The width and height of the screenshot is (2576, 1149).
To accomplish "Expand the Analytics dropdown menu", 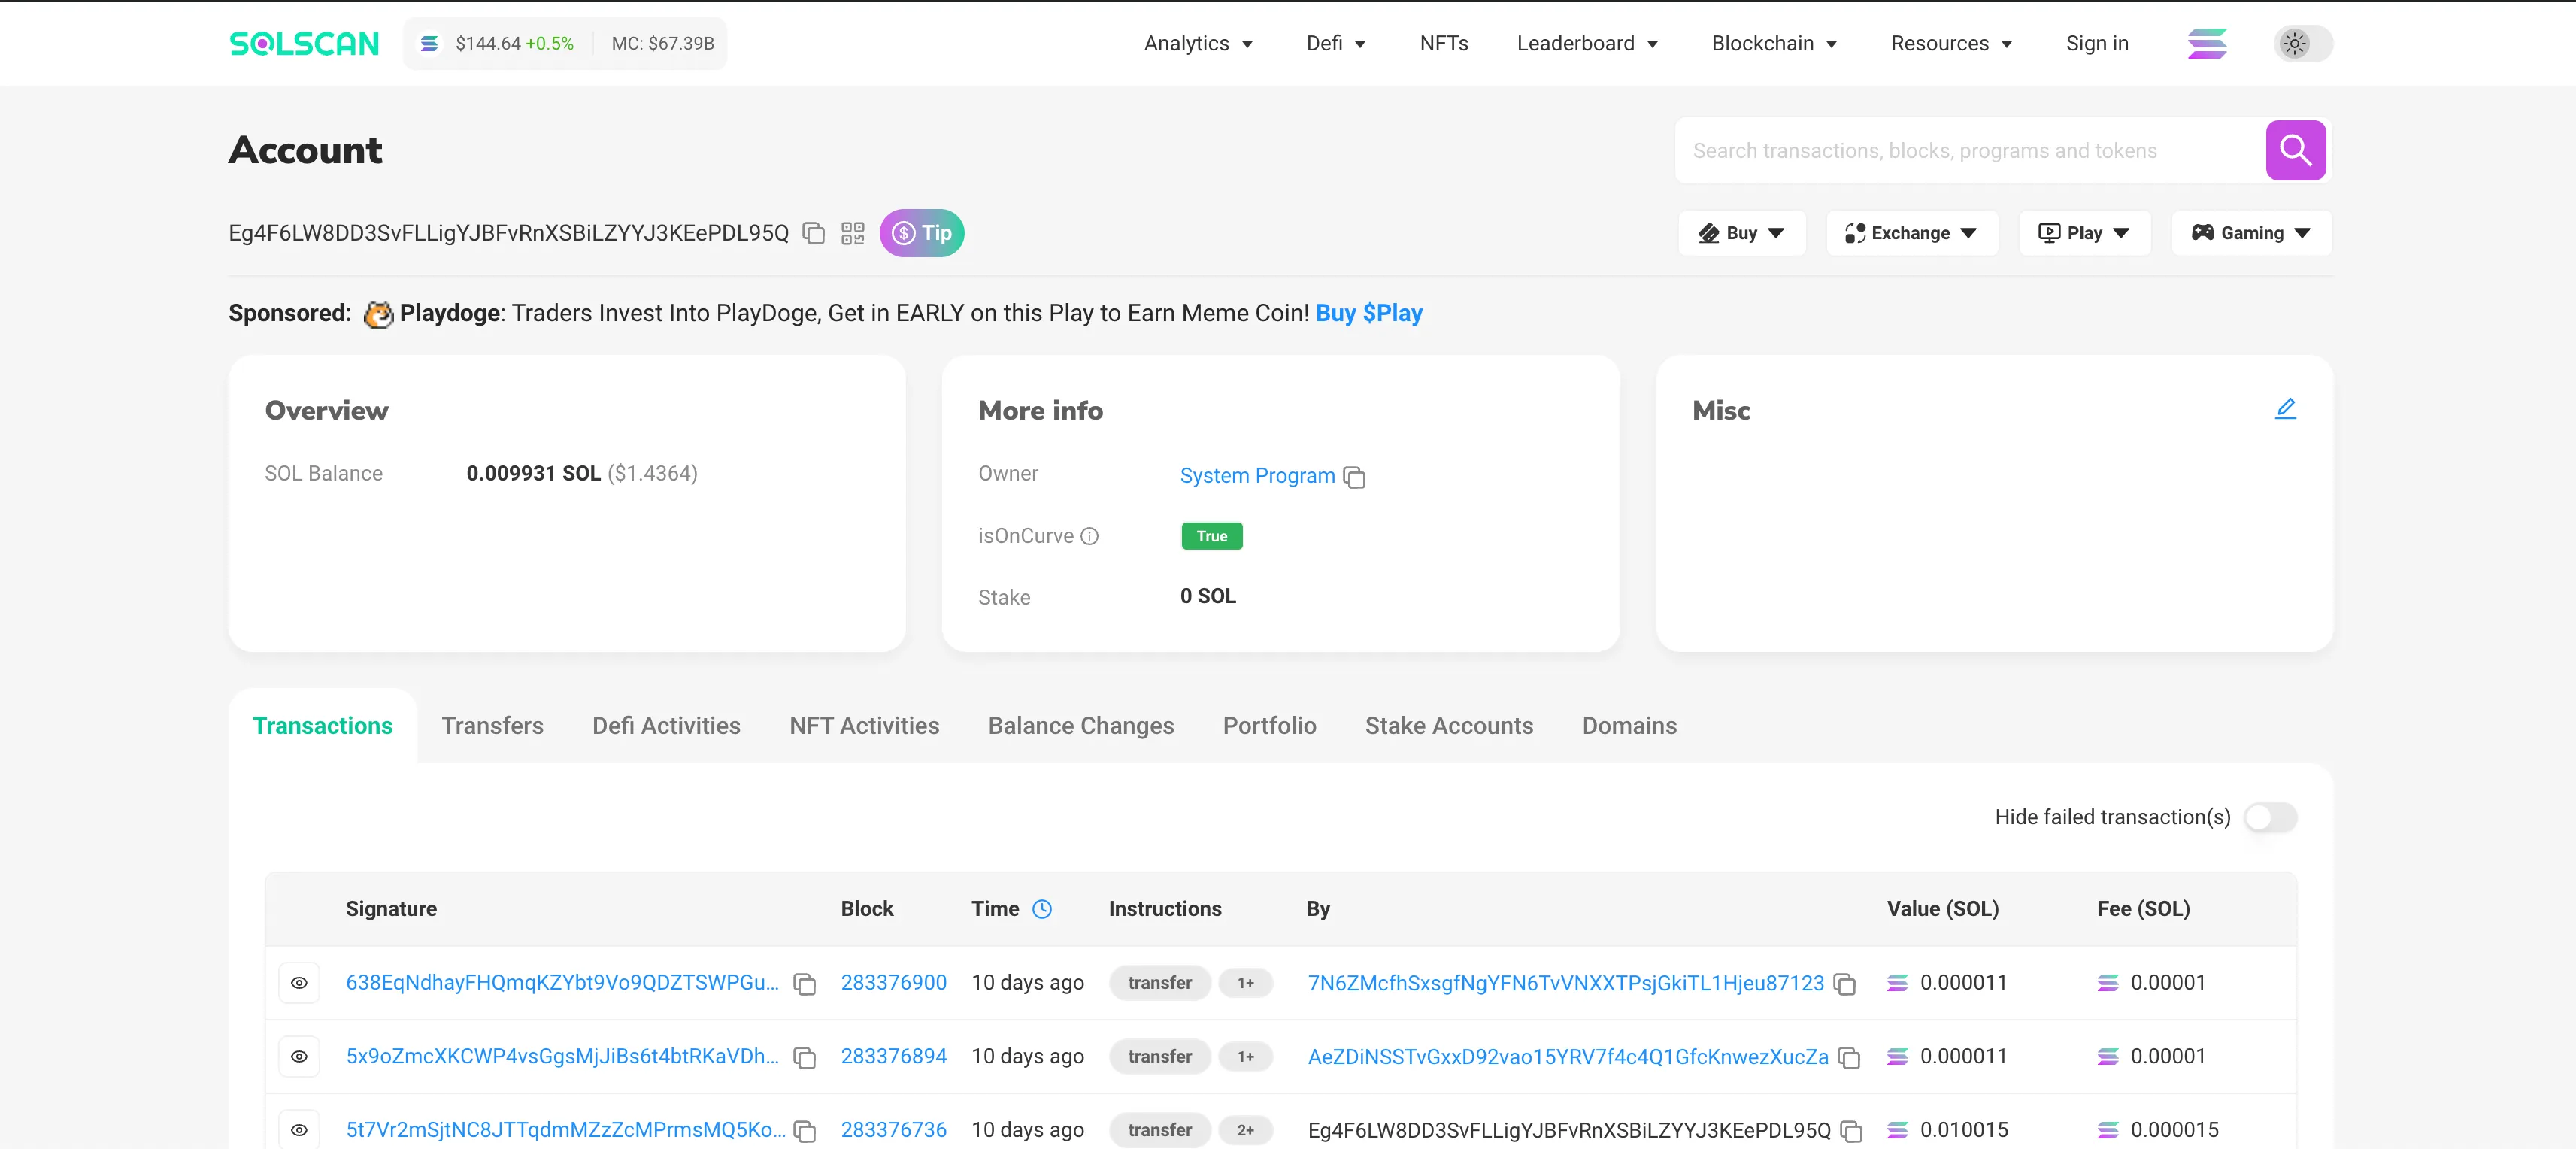I will pyautogui.click(x=1198, y=43).
